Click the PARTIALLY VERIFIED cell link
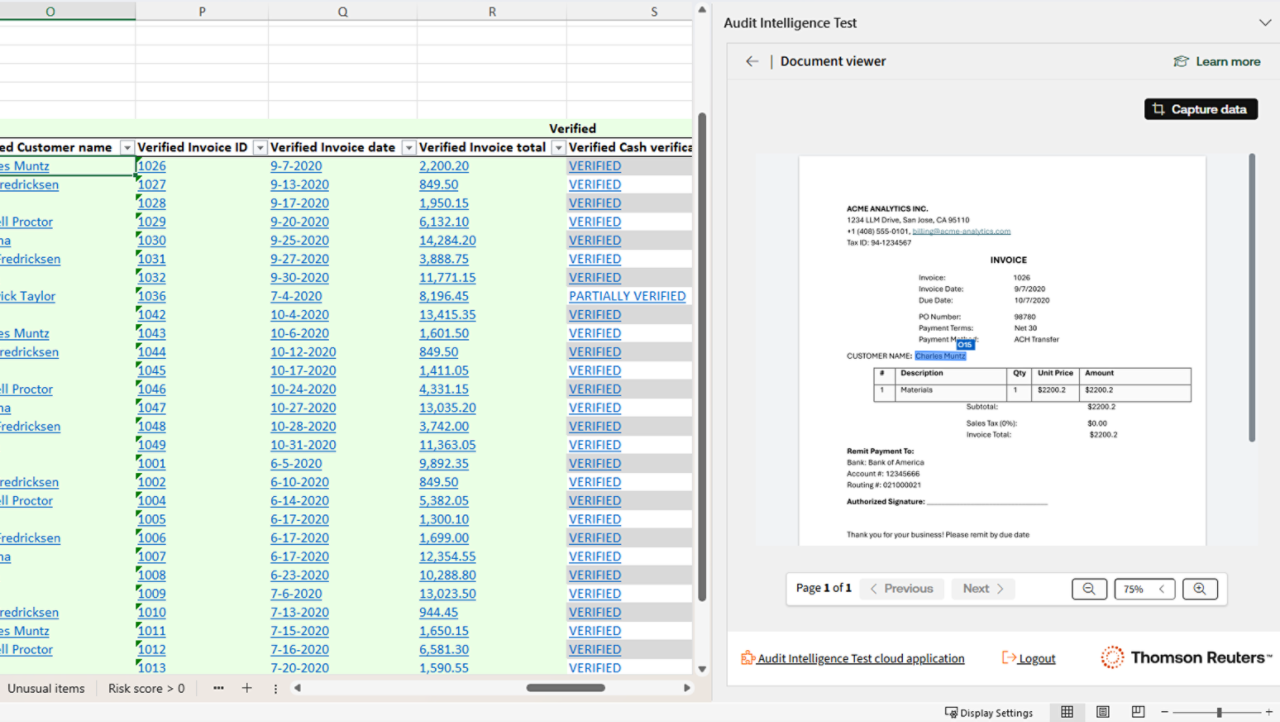 click(627, 296)
